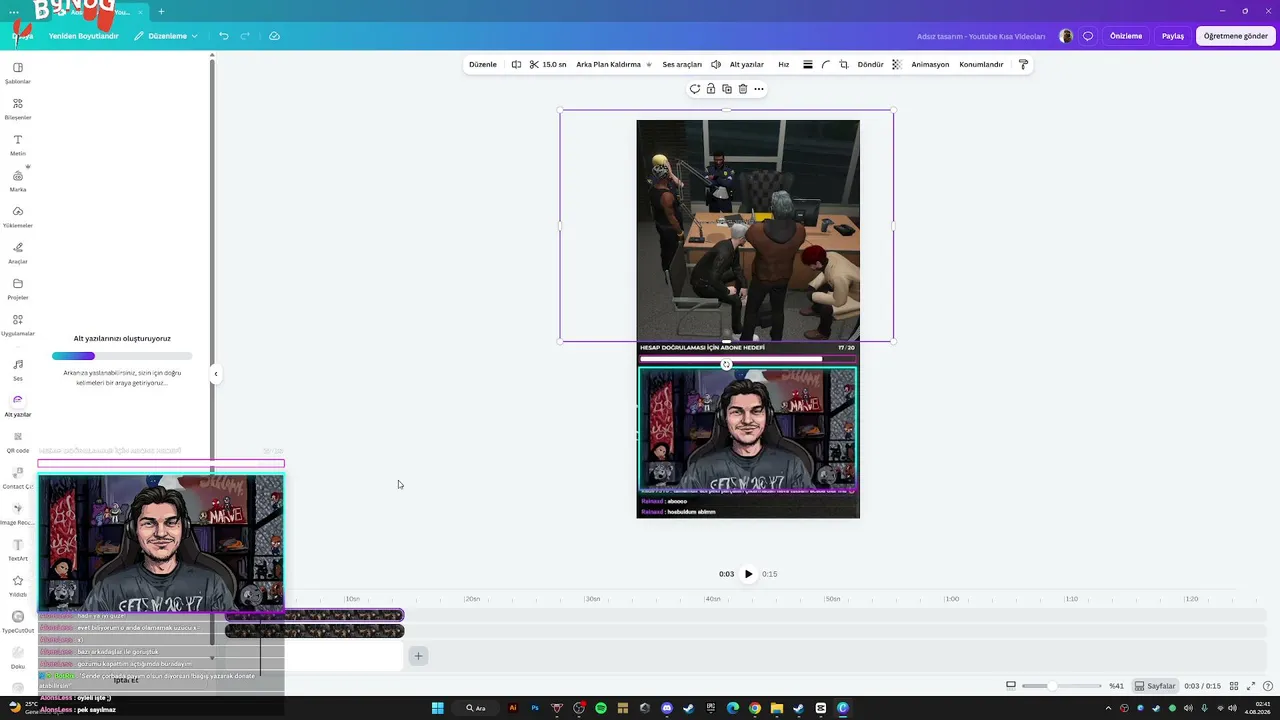This screenshot has width=1280, height=720.
Task: Open the help question mark icon
Action: pos(1268,686)
